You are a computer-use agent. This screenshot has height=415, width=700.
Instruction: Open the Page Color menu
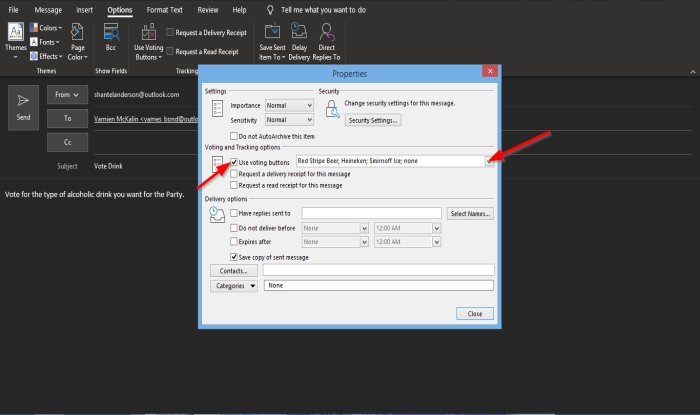(78, 42)
